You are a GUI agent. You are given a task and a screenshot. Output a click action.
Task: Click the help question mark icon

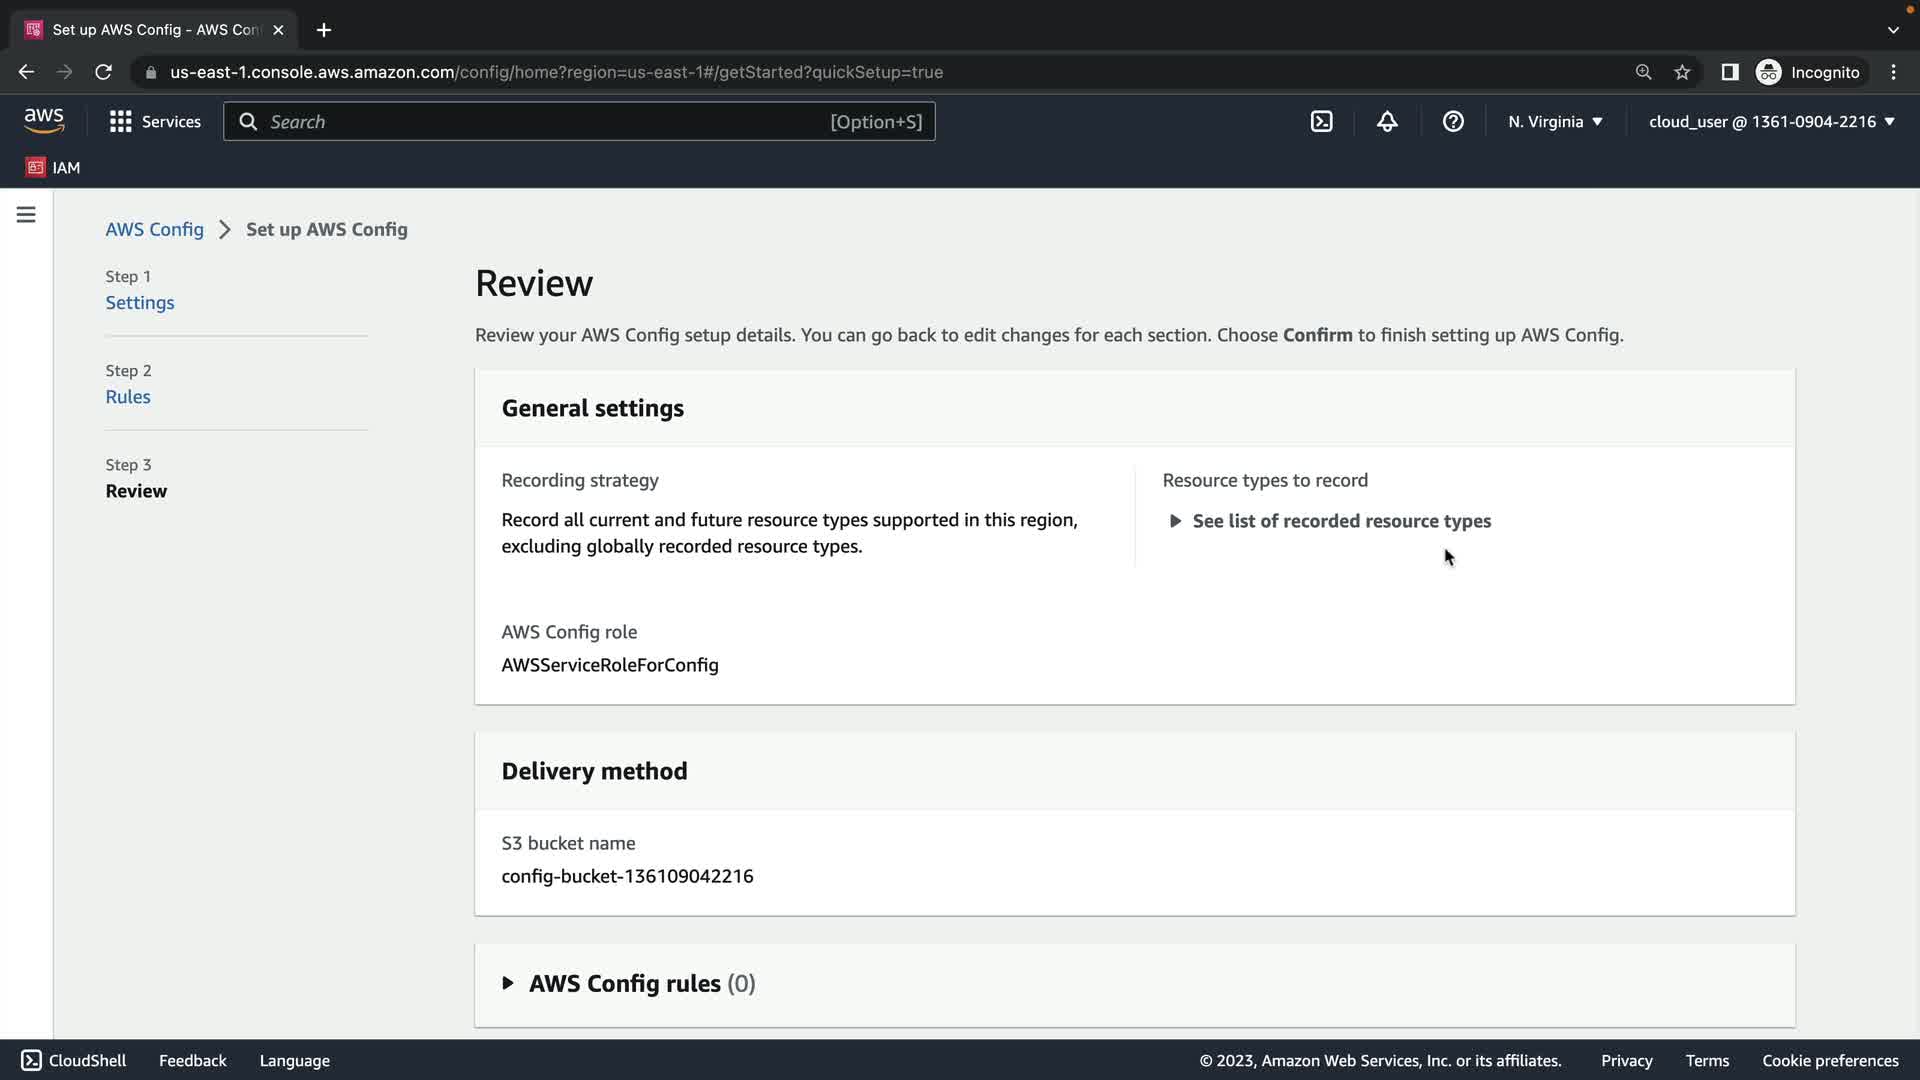tap(1453, 121)
